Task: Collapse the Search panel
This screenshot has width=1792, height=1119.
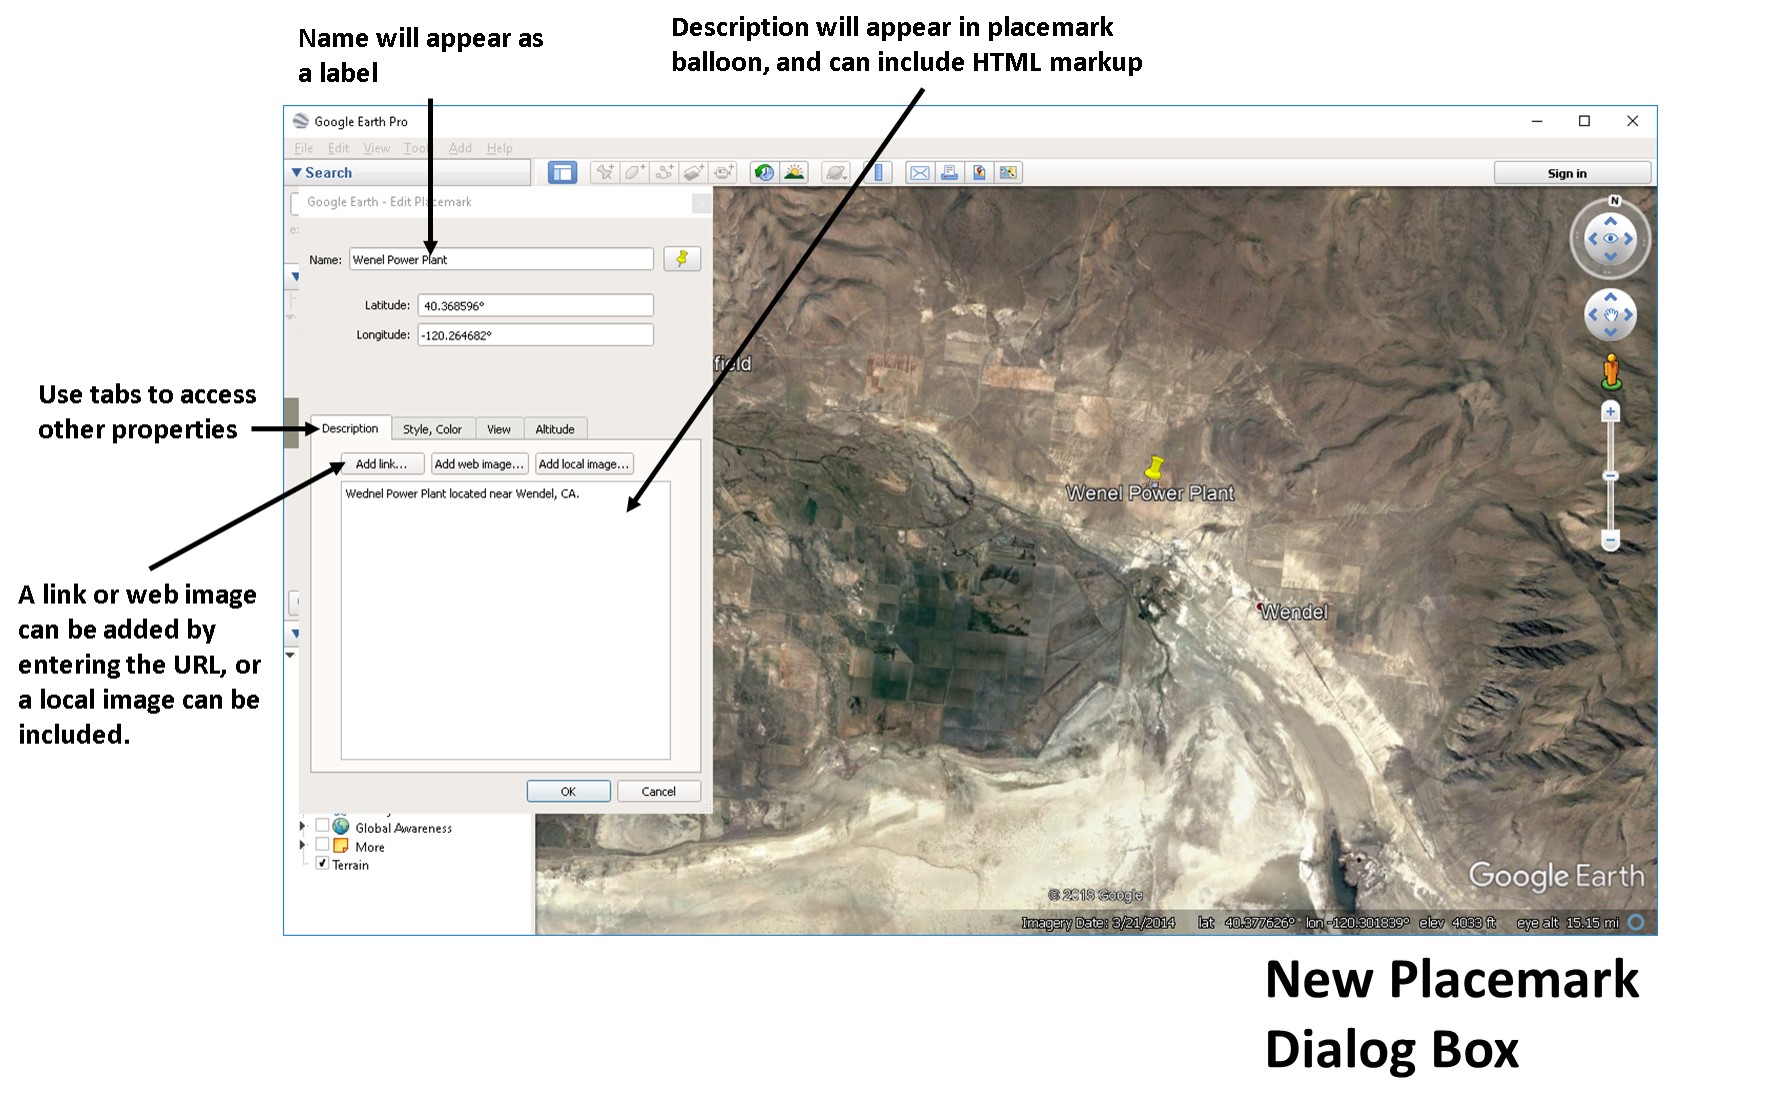Action: (x=297, y=173)
